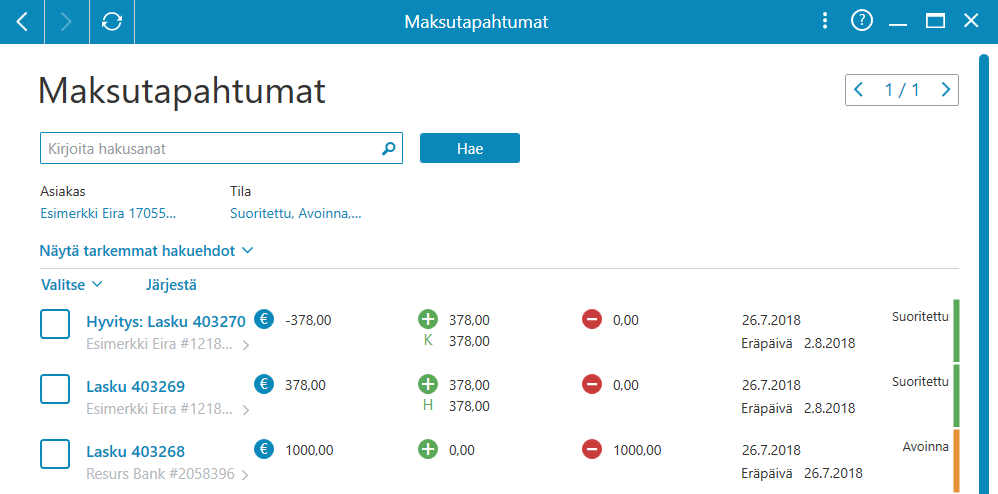This screenshot has width=998, height=494.
Task: Open Resurs Bank #2058396 details
Action: coord(167,474)
